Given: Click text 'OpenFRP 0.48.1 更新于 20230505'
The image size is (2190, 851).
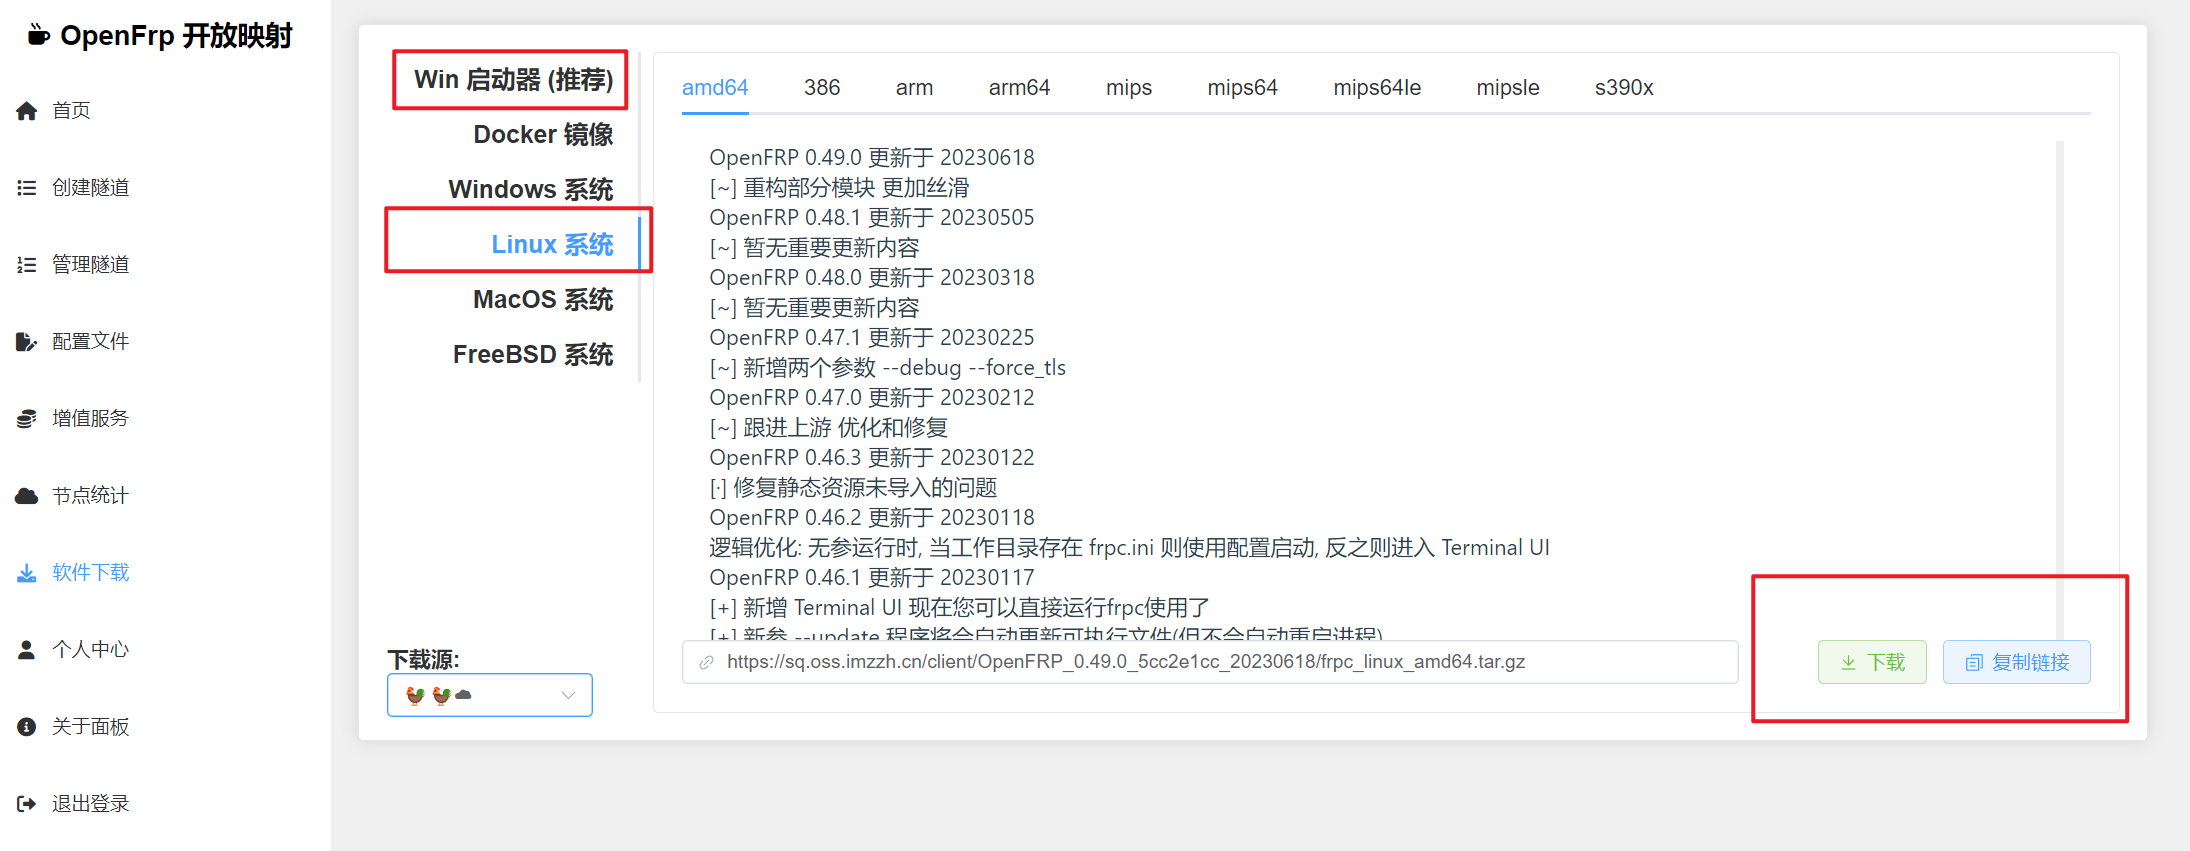Looking at the screenshot, I should click(872, 218).
